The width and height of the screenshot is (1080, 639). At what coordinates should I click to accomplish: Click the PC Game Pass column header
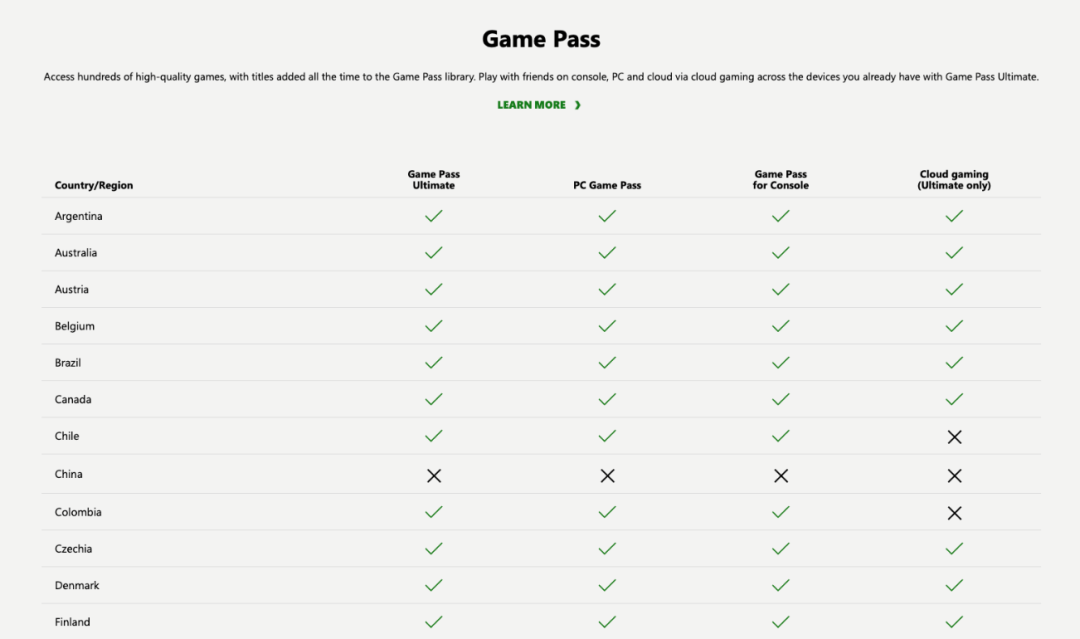point(607,185)
